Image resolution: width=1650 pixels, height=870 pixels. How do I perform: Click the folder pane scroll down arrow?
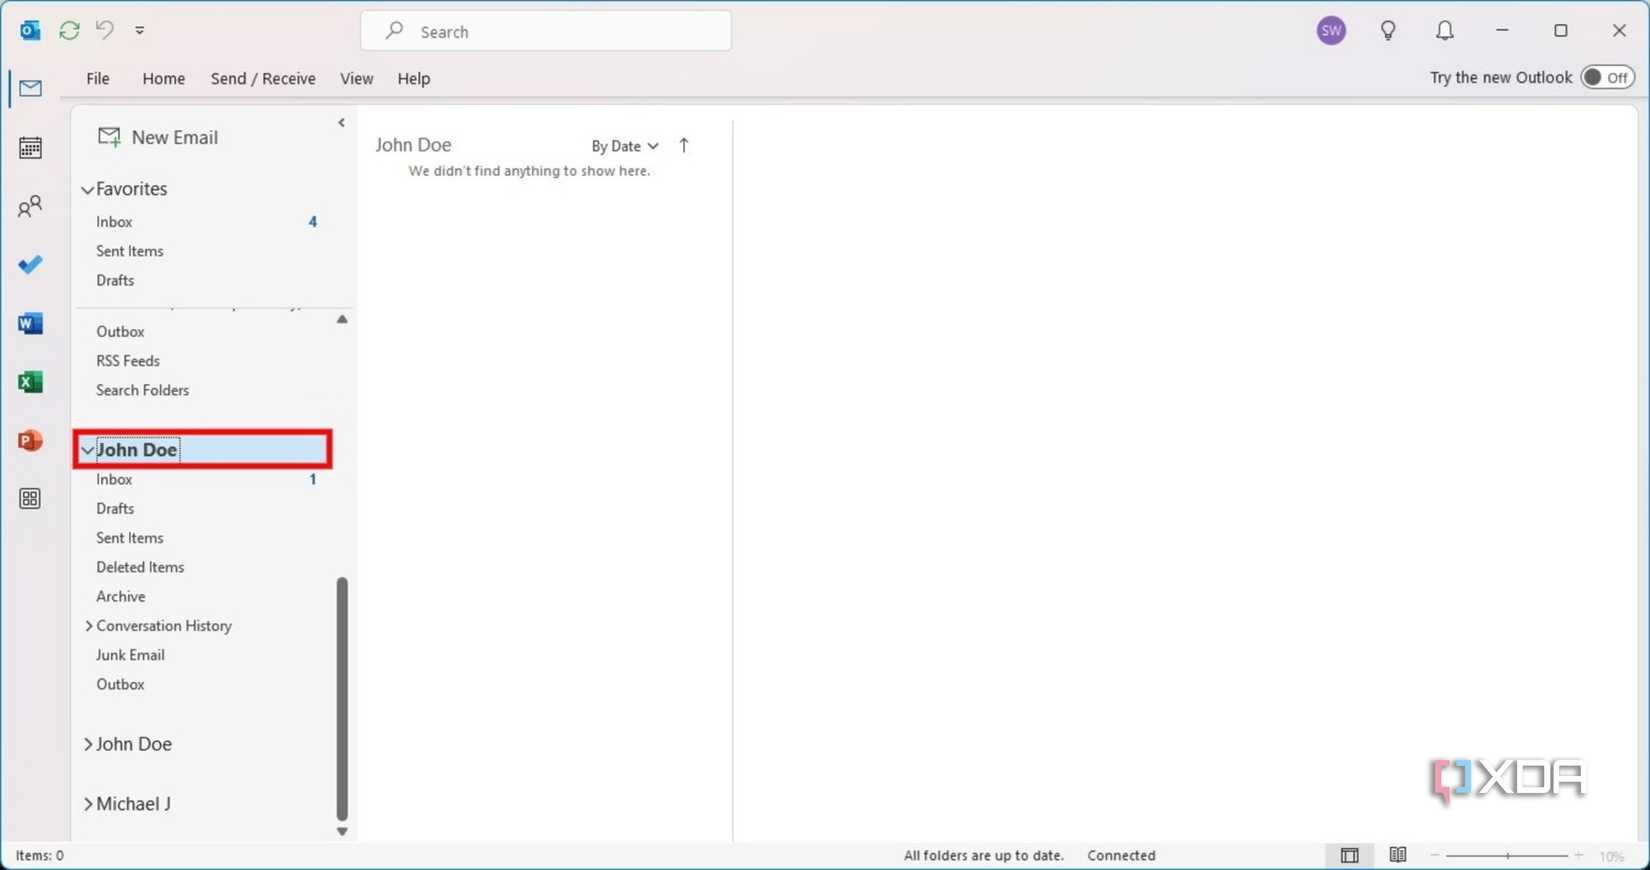click(x=342, y=832)
